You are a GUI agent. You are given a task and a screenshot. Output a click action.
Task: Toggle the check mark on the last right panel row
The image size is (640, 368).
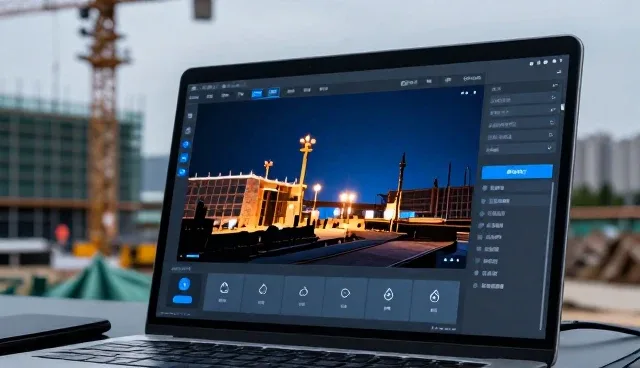[550, 148]
